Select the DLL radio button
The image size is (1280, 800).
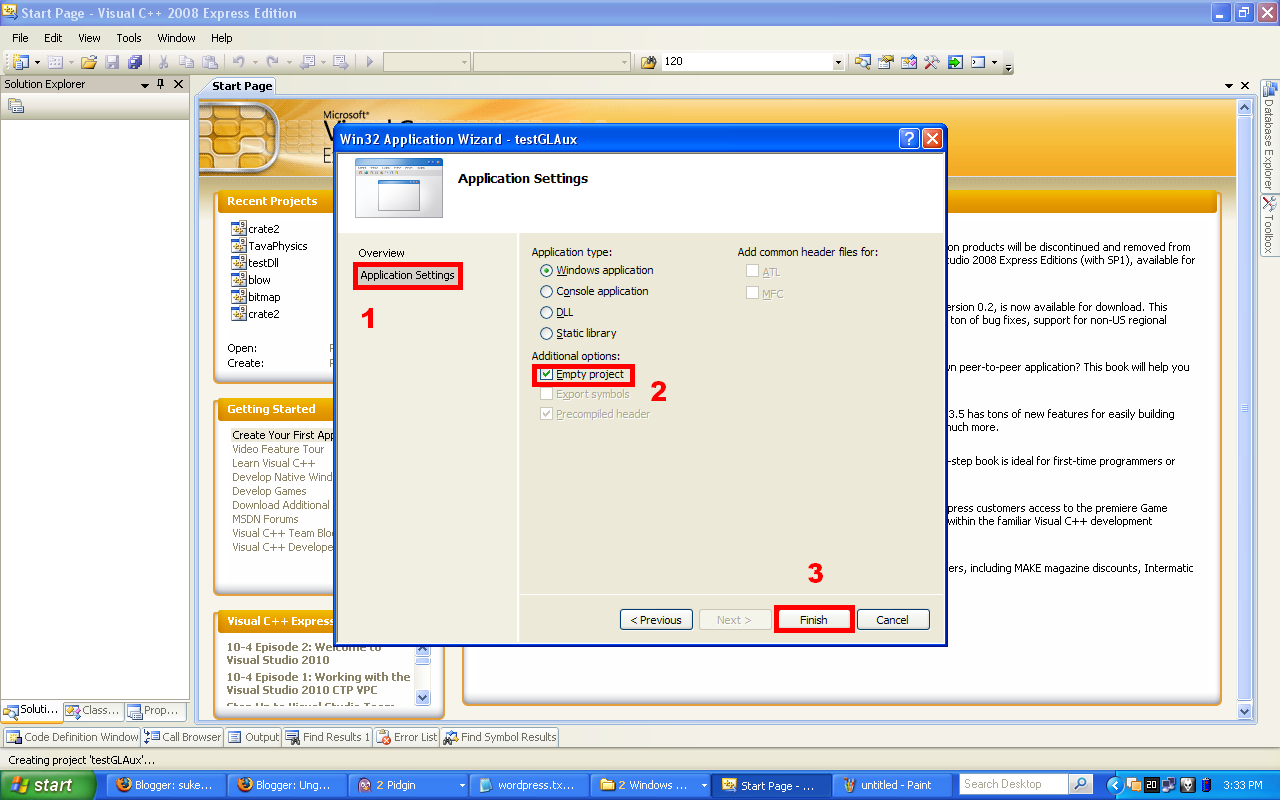tap(546, 312)
